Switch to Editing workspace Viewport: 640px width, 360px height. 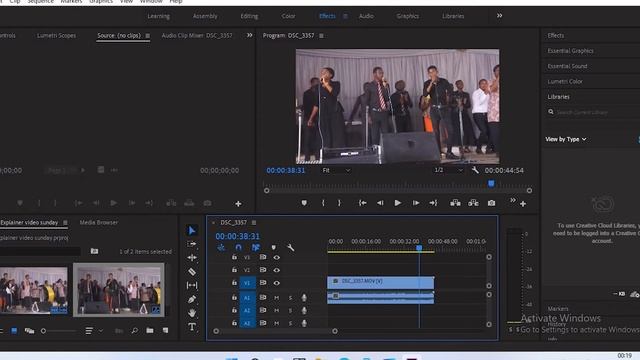point(249,16)
